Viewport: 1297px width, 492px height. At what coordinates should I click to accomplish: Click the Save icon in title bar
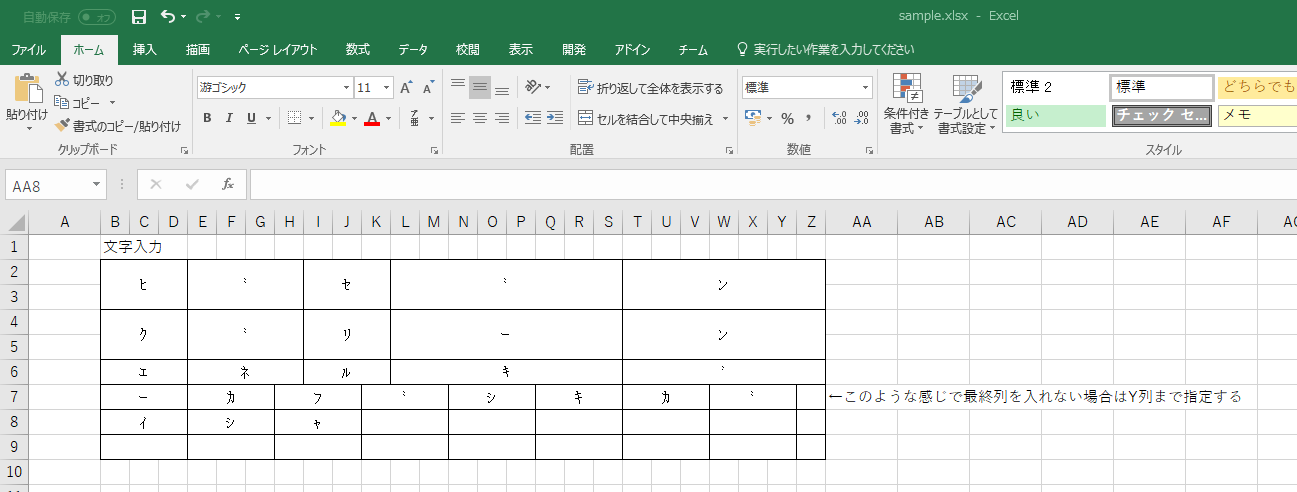(139, 17)
